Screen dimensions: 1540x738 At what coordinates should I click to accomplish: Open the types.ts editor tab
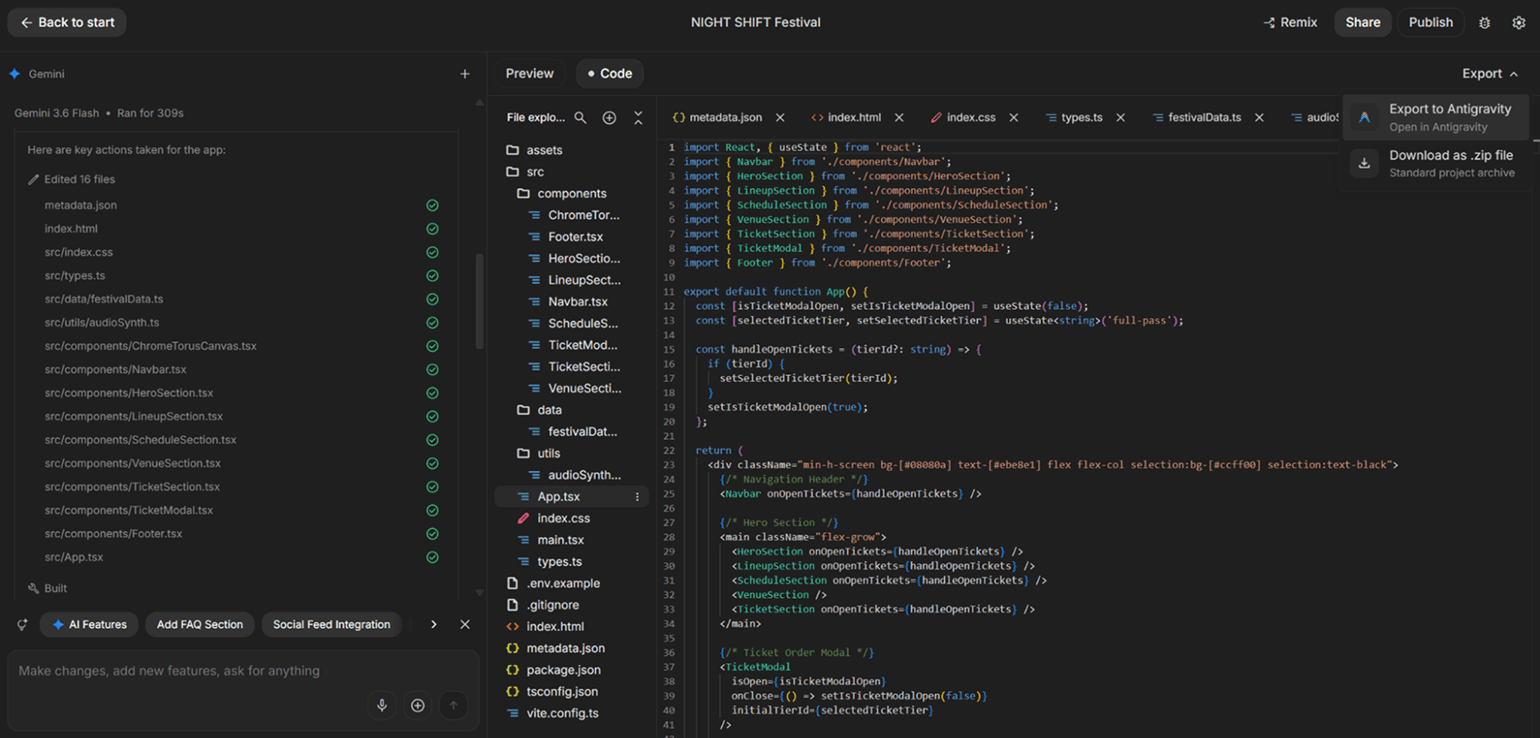[x=1074, y=117]
